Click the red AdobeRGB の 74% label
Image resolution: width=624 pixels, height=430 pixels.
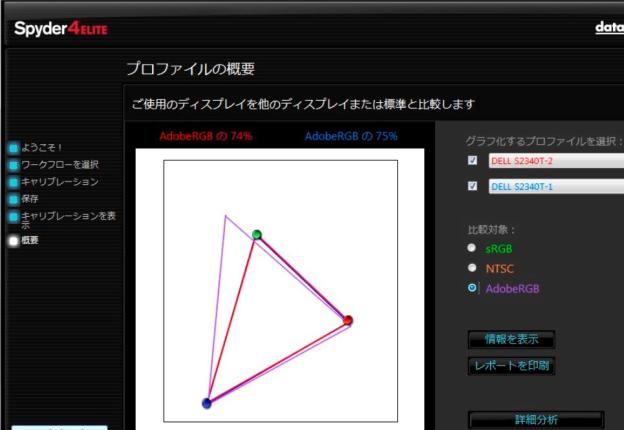pos(206,136)
